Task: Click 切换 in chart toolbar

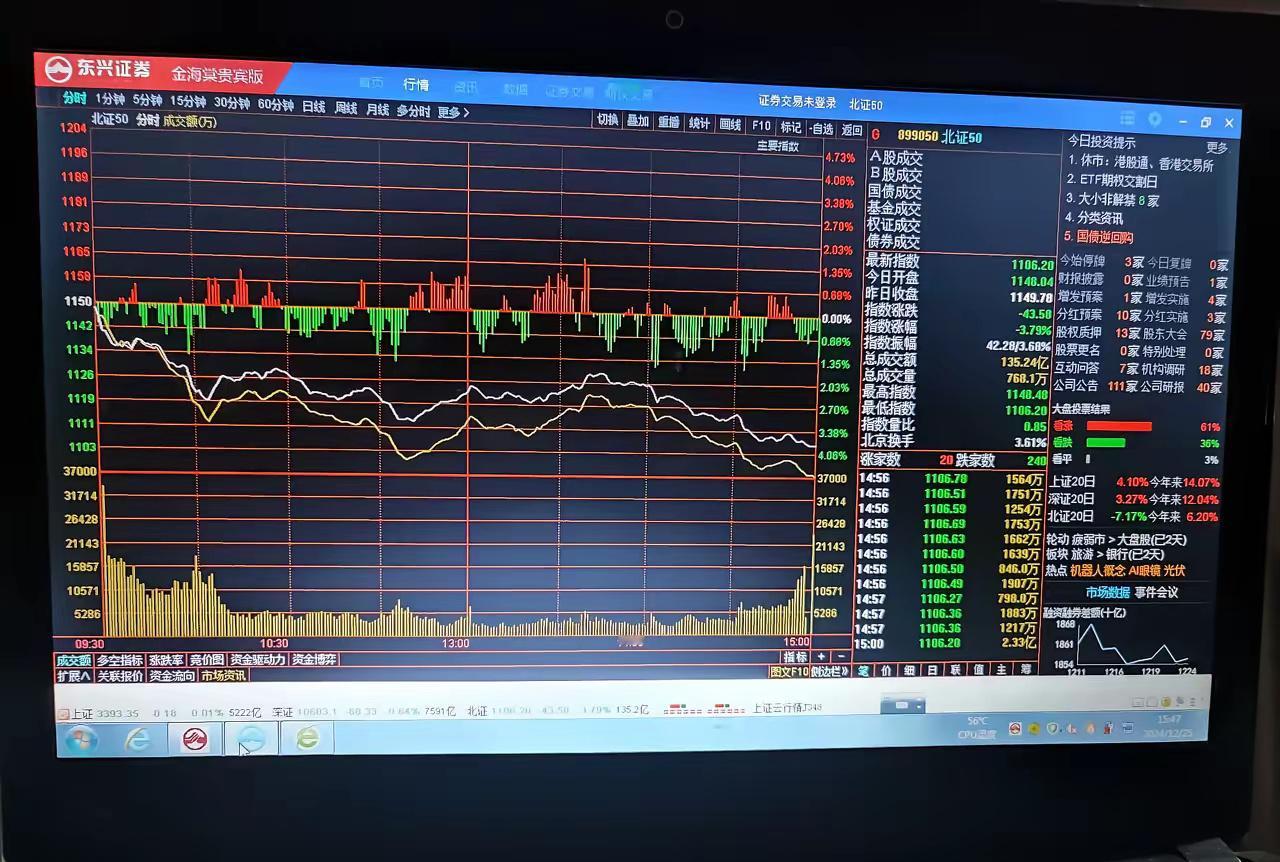Action: [607, 120]
